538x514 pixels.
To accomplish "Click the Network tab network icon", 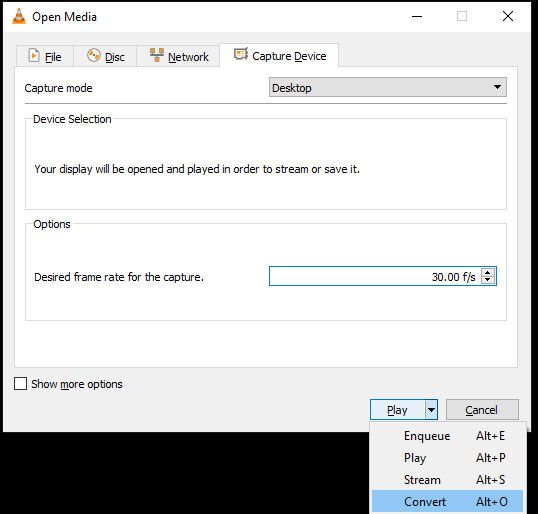I will [157, 55].
